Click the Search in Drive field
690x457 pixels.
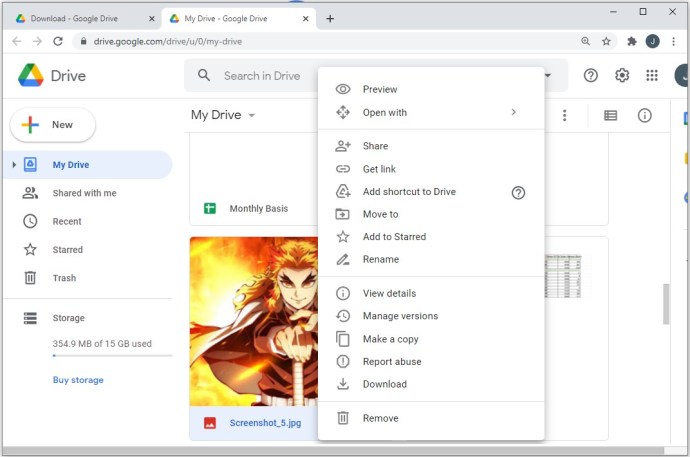(x=262, y=76)
